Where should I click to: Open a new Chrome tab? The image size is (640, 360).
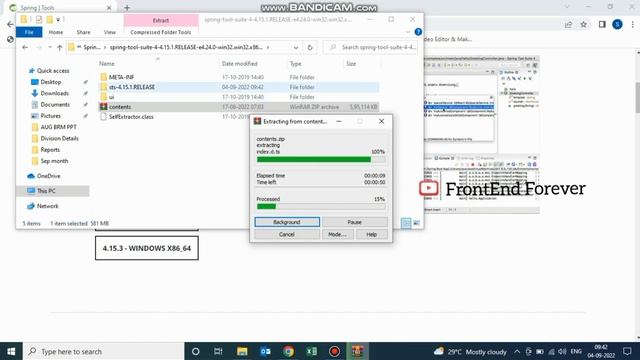pyautogui.click(x=127, y=7)
